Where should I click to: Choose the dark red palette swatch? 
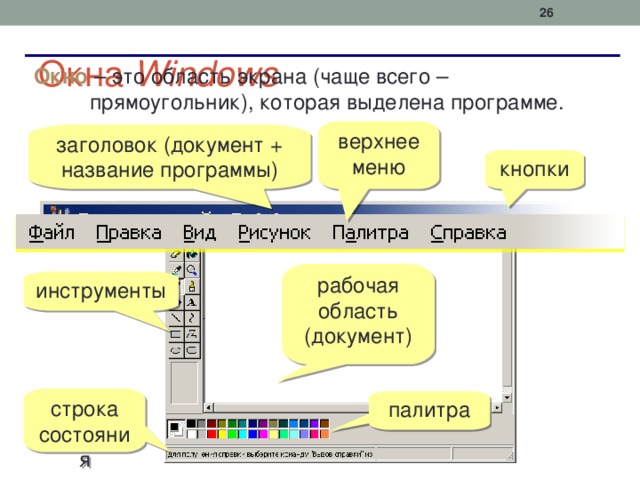coord(211,423)
